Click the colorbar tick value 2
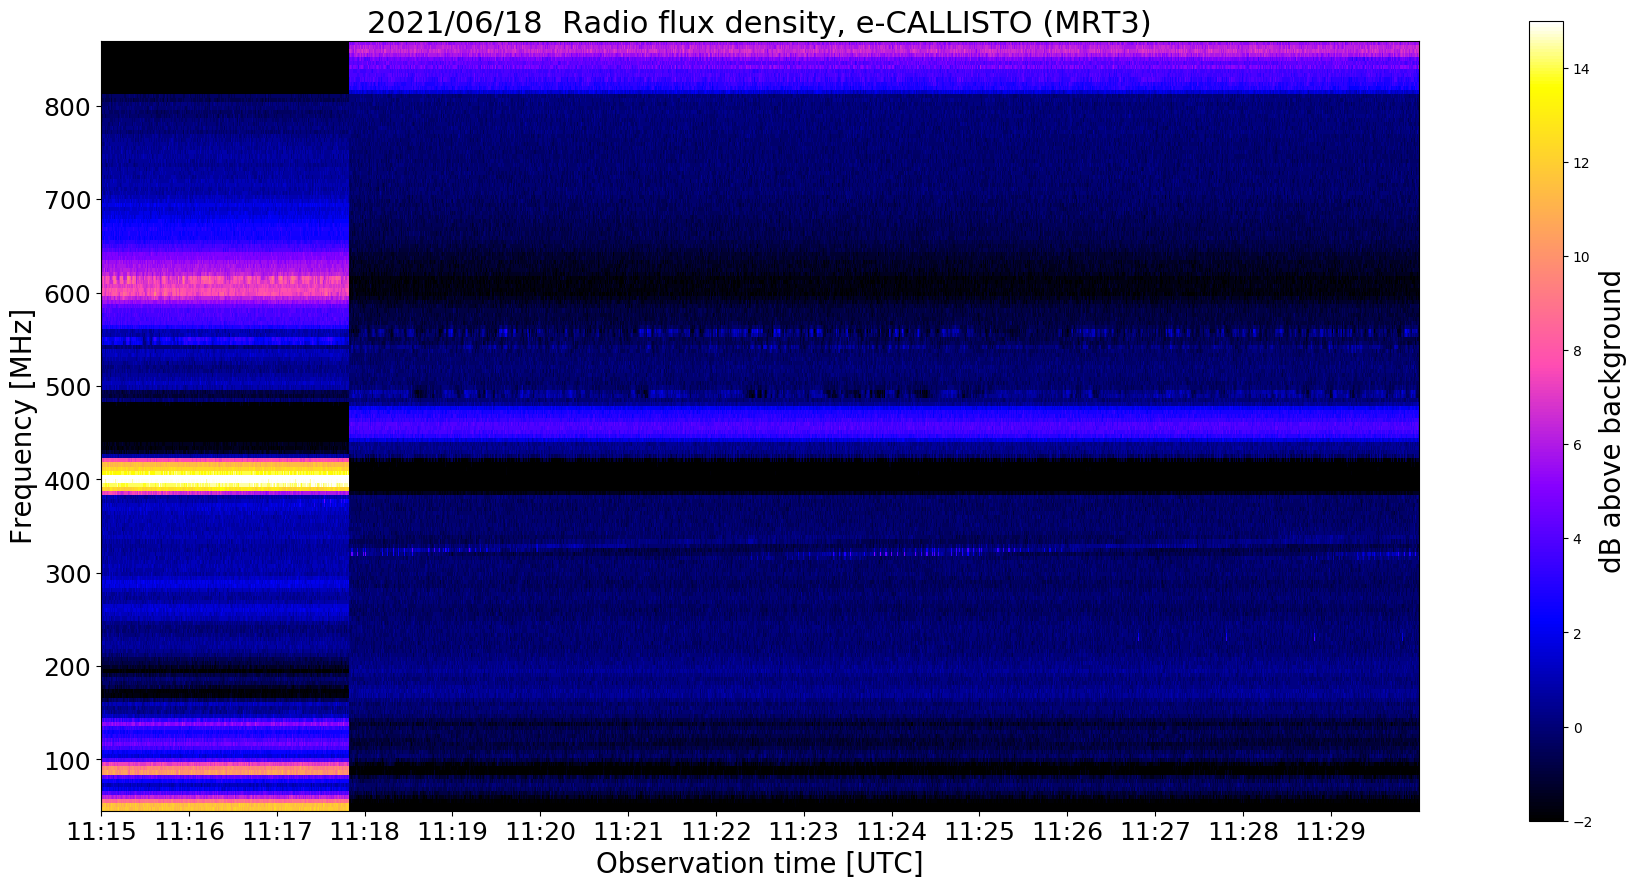 [1578, 634]
